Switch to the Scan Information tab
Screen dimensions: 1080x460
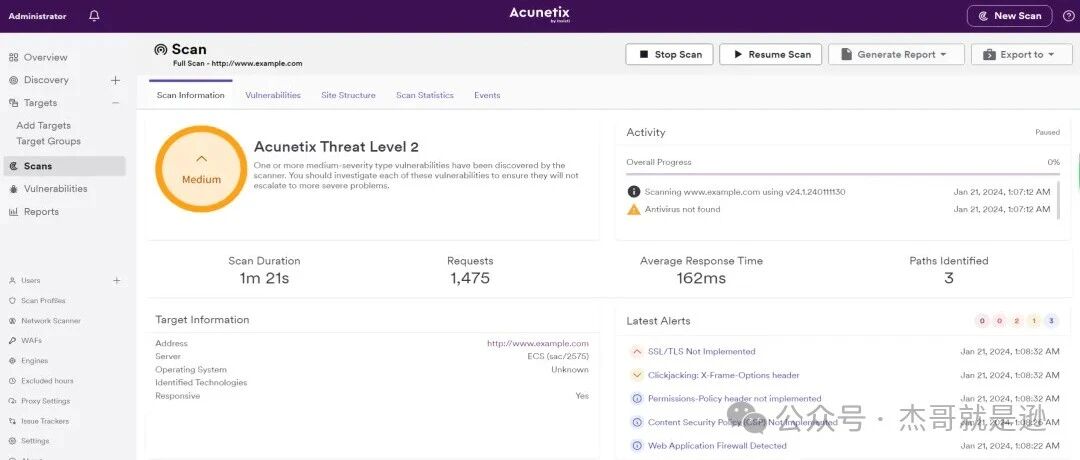[191, 95]
